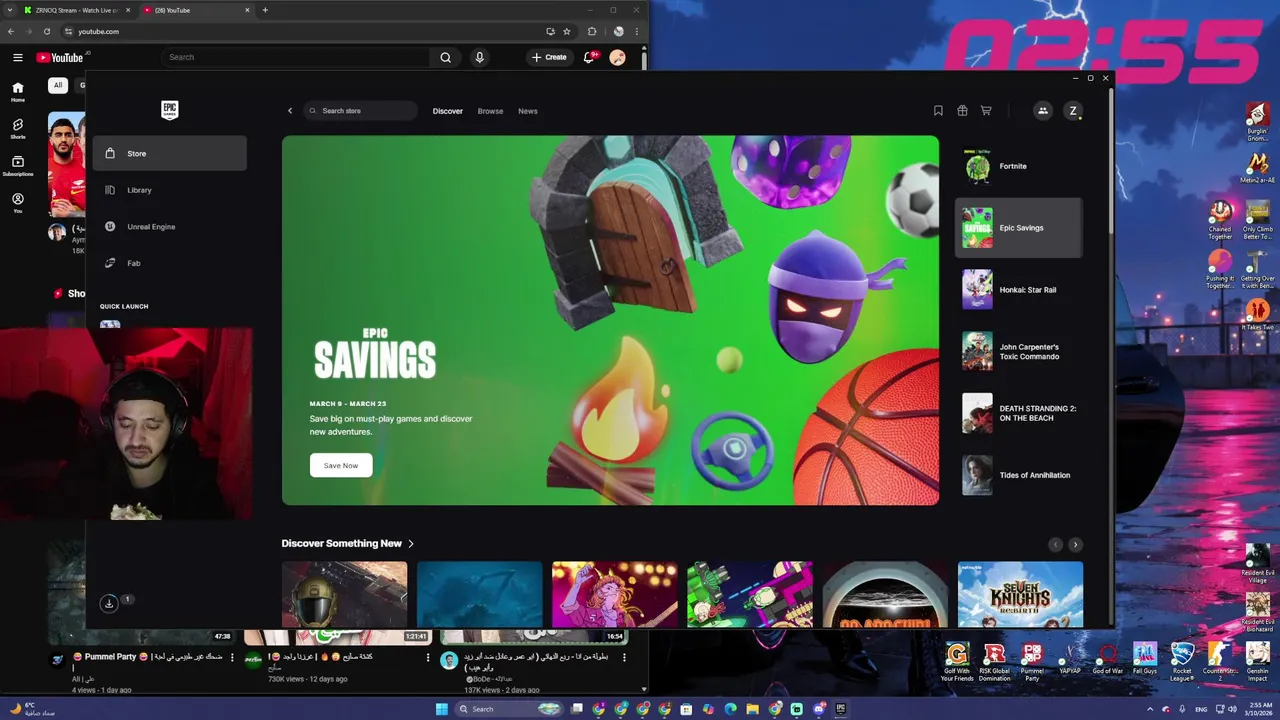
Task: Switch to the Browse tab
Action: [x=490, y=111]
